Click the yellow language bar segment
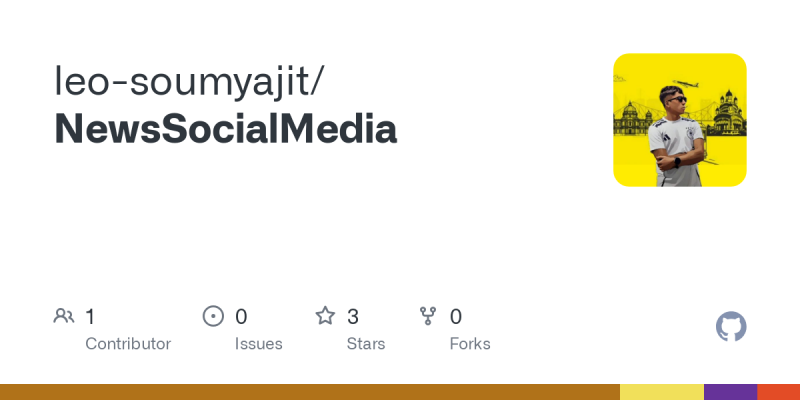Screen dimensions: 800x400 (x=662, y=392)
